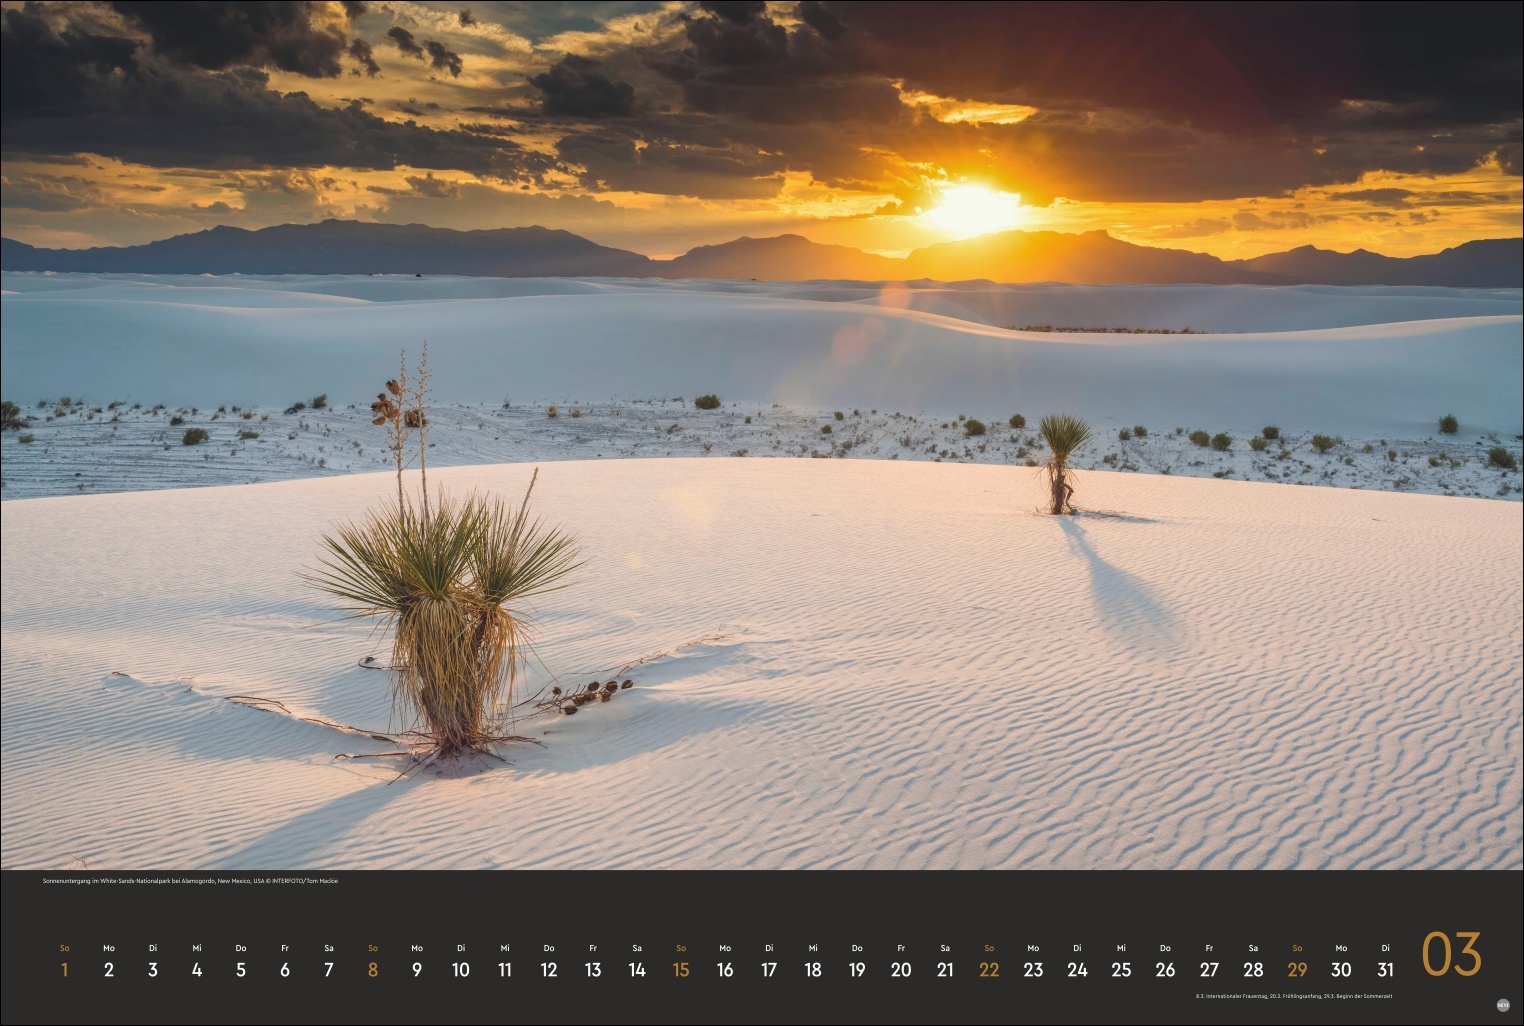Click Tuesday date 17
This screenshot has width=1524, height=1026.
(769, 969)
